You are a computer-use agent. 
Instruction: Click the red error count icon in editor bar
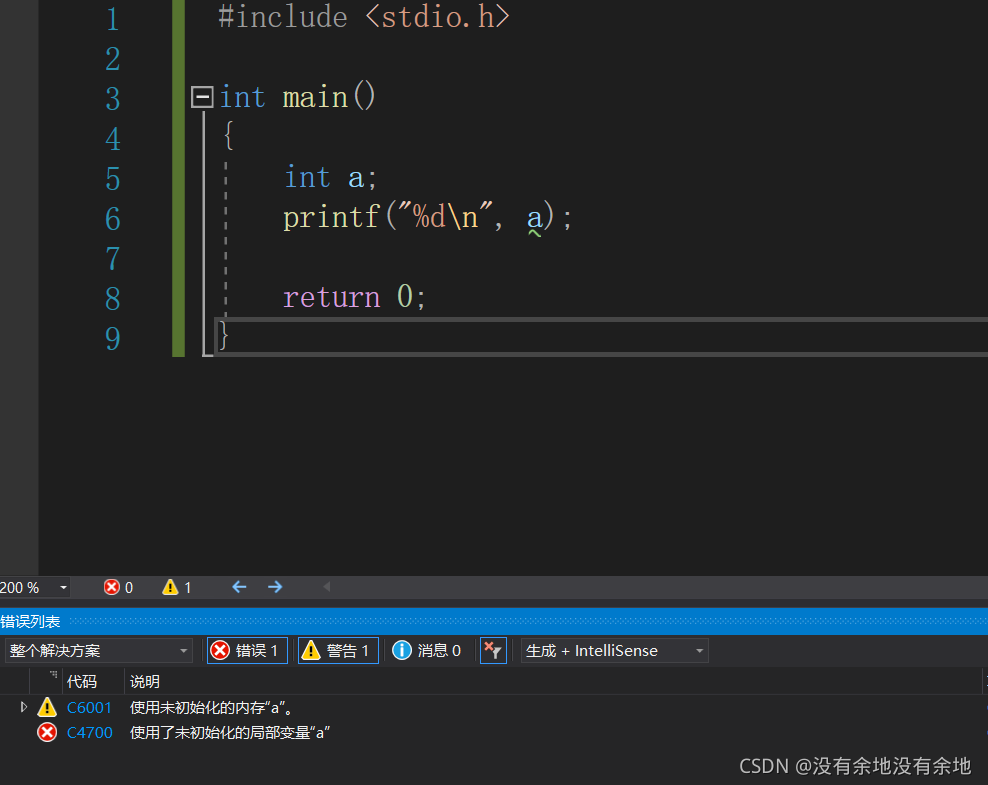[112, 587]
